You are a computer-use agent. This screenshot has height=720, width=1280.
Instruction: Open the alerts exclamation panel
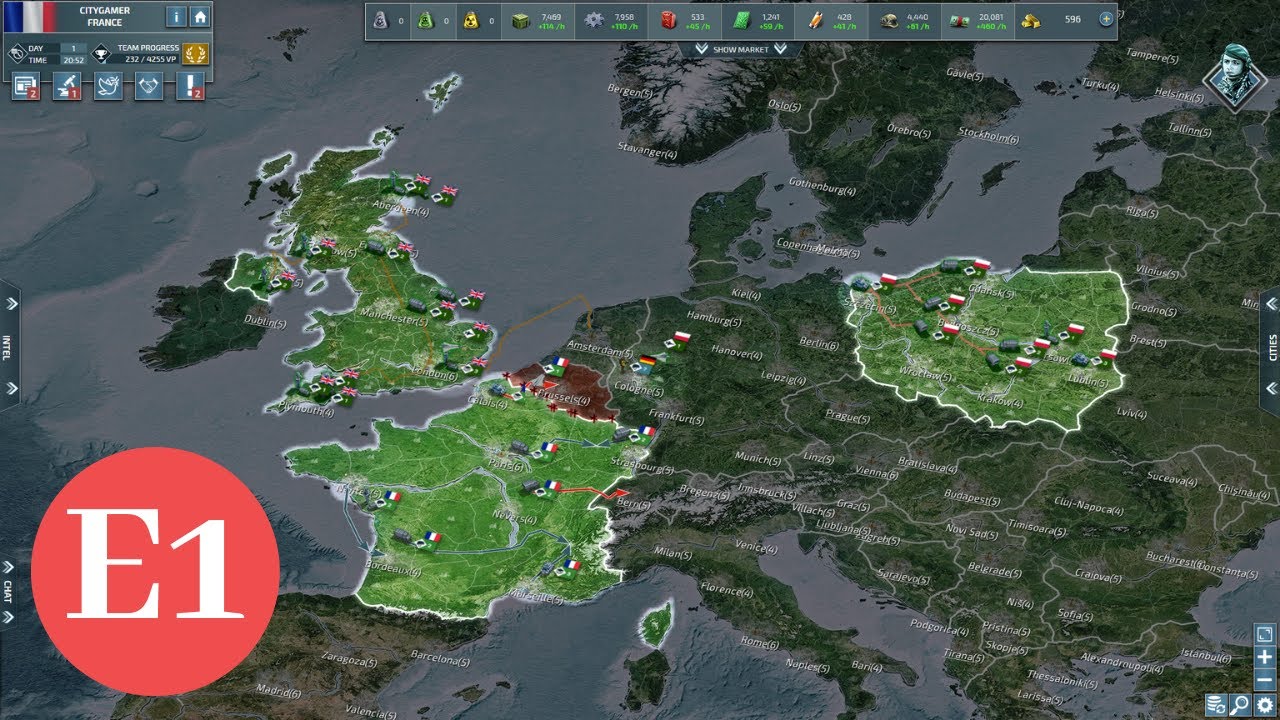point(190,87)
